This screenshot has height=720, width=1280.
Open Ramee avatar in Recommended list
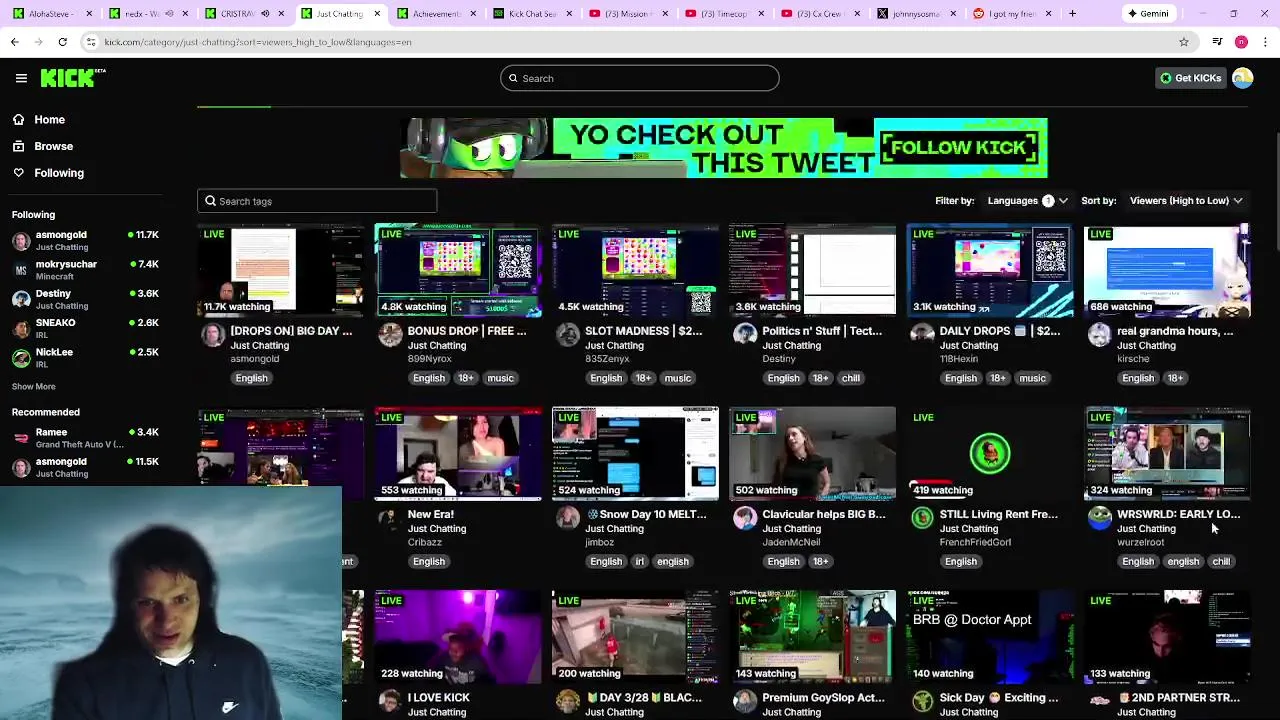coord(21,438)
